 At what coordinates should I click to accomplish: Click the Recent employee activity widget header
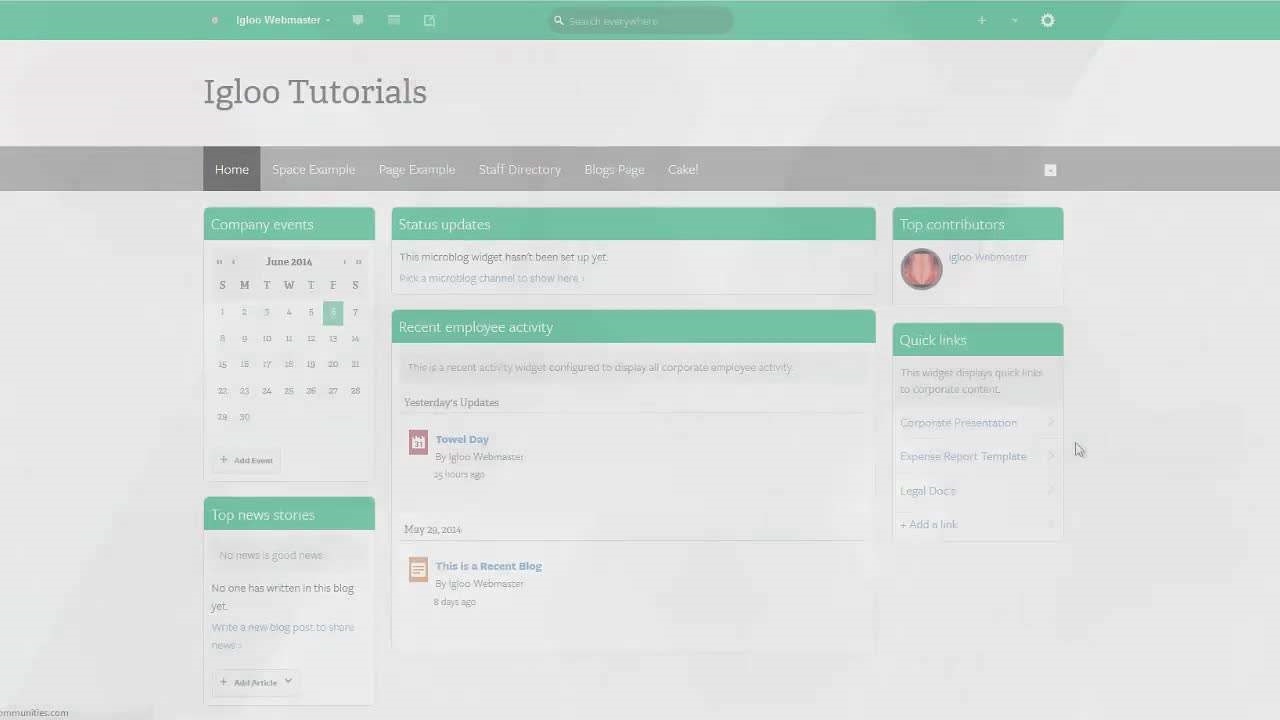(x=634, y=327)
